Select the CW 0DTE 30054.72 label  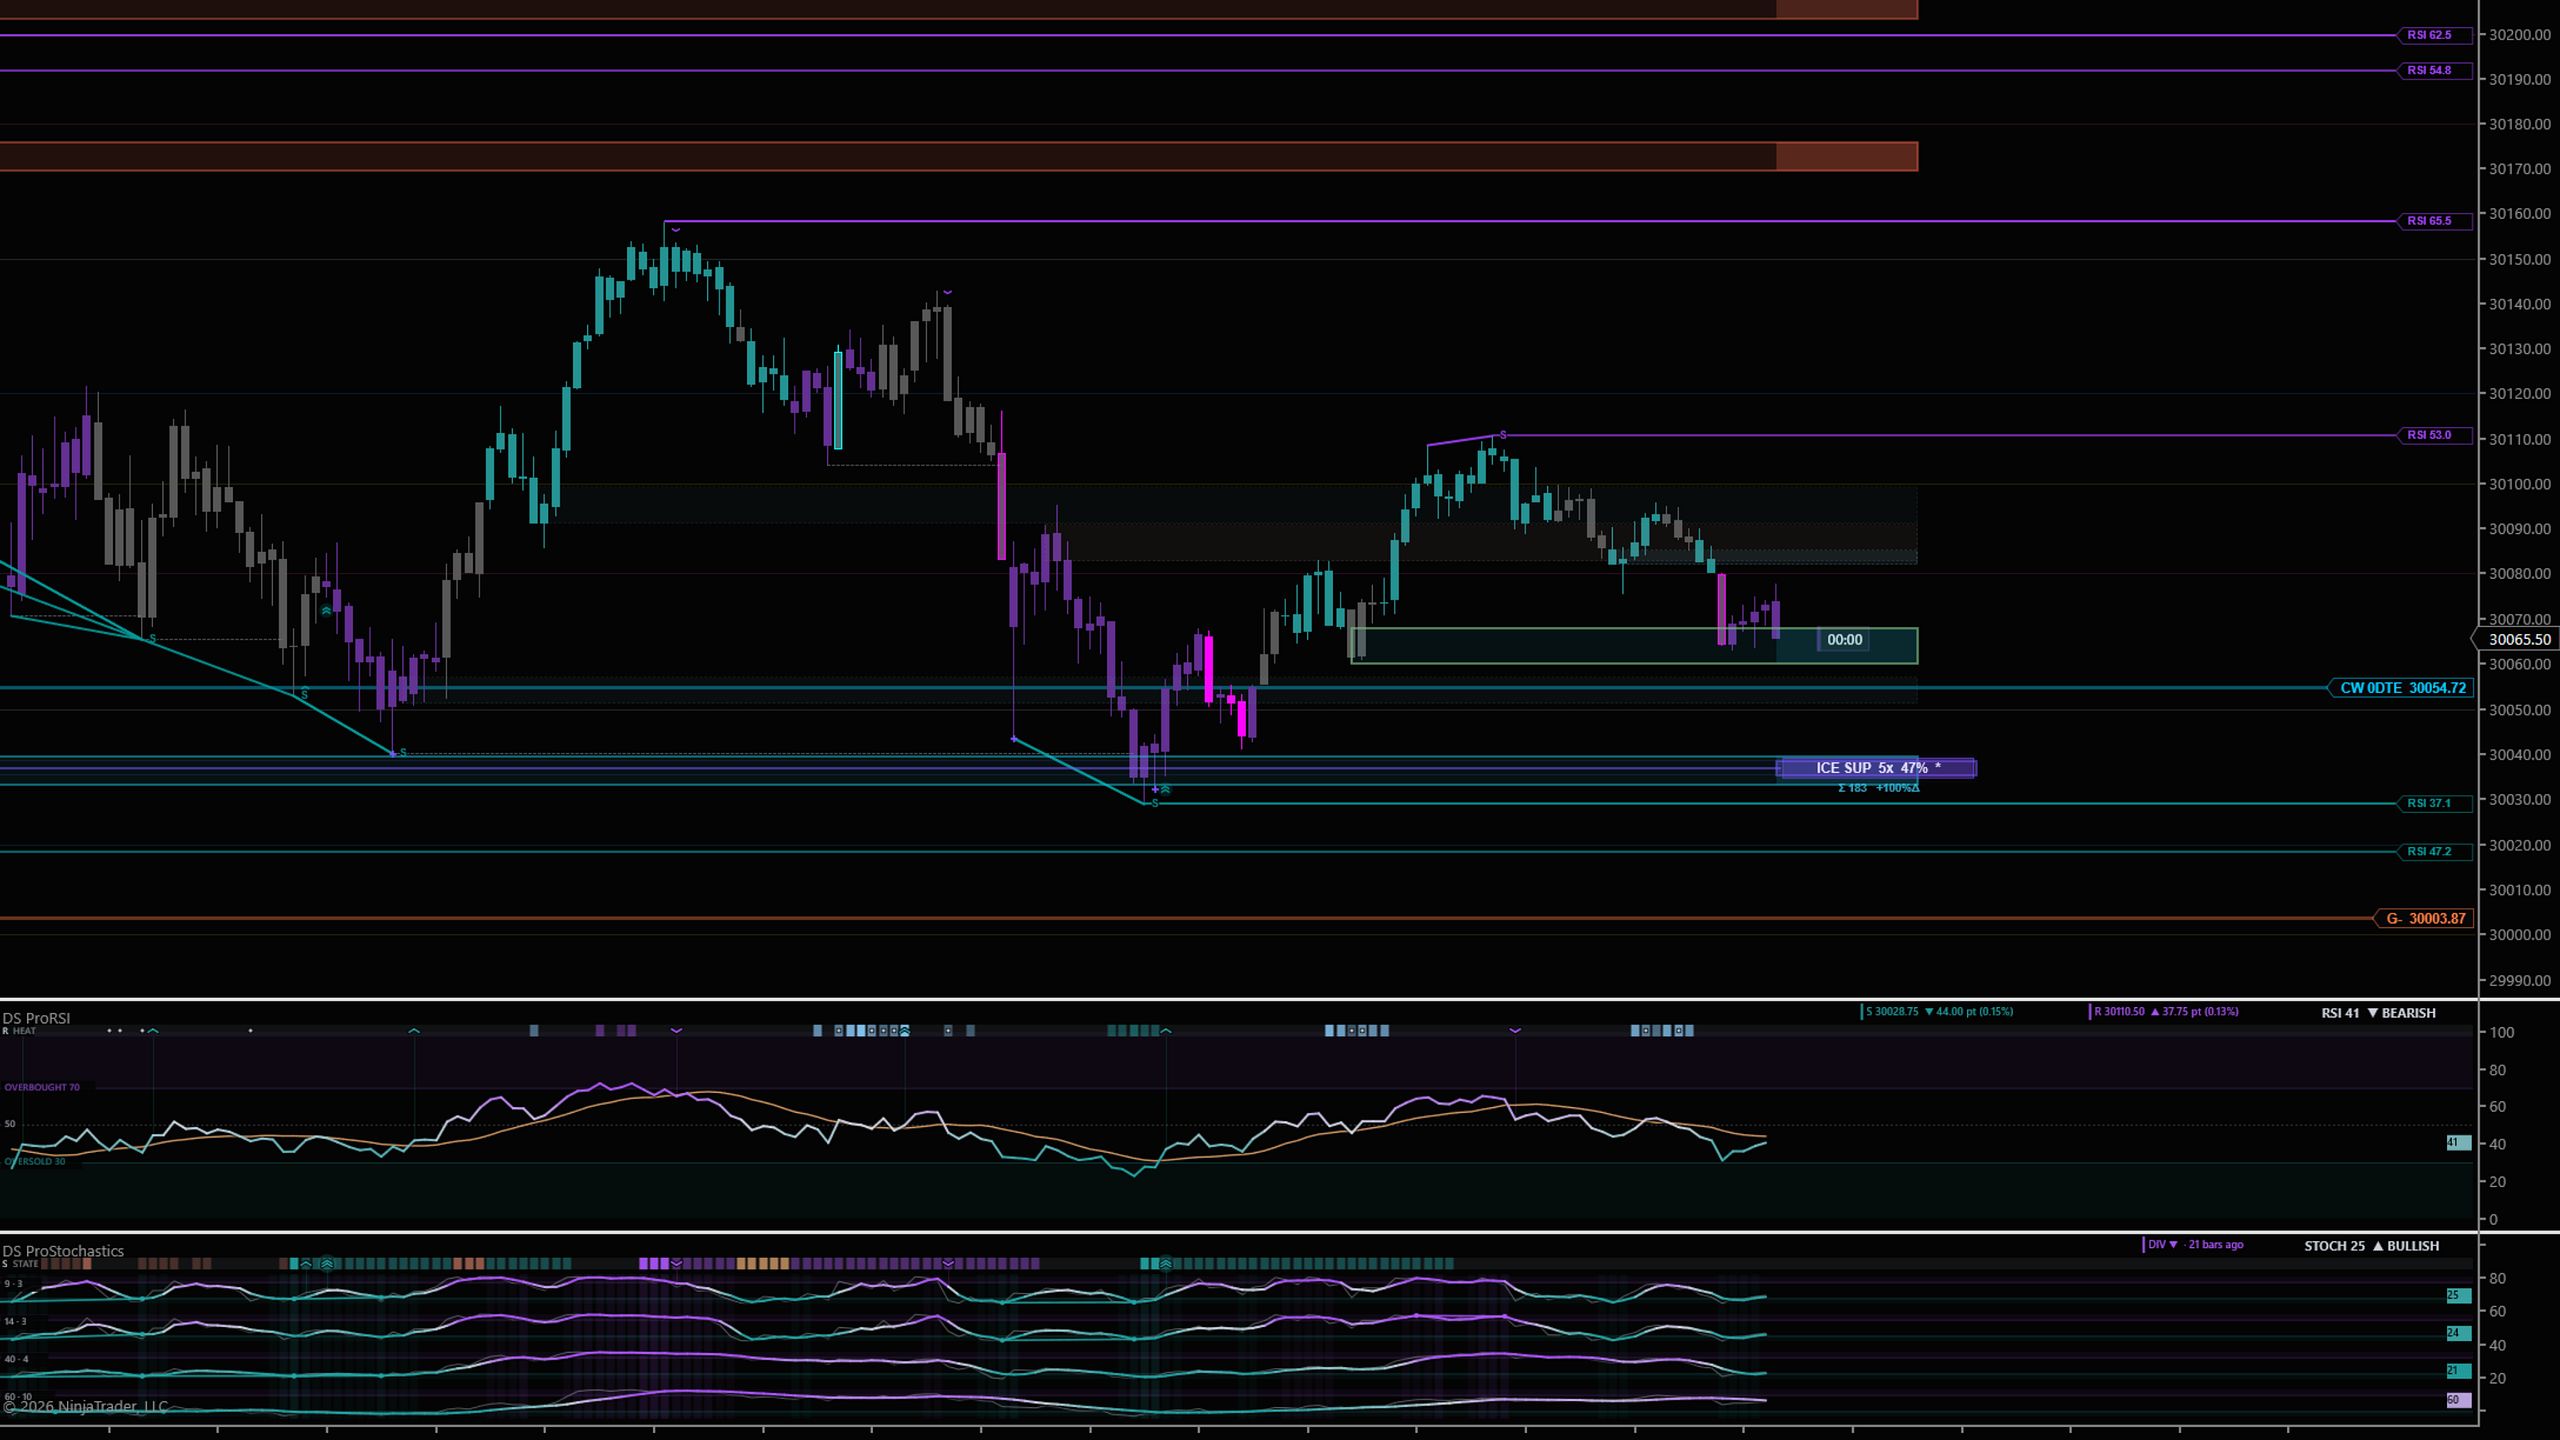(2402, 688)
